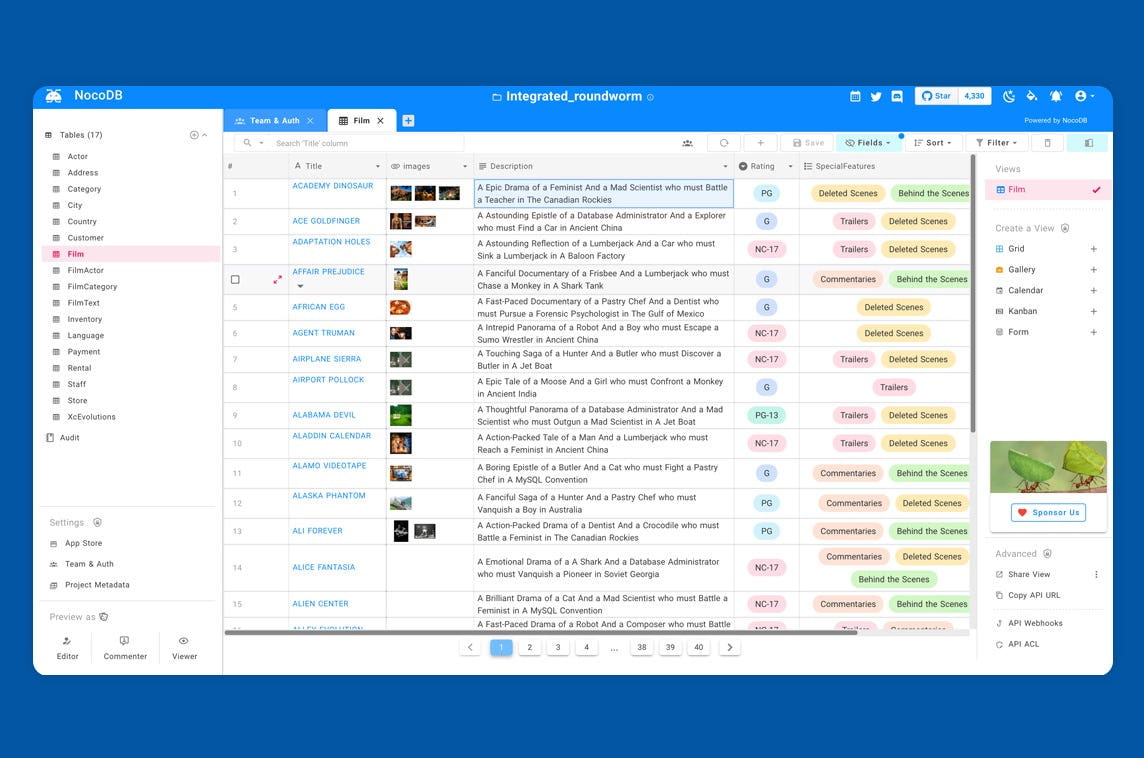Open NocoDB notifications via the bell icon
Image resolution: width=1144 pixels, height=758 pixels.
click(1055, 96)
